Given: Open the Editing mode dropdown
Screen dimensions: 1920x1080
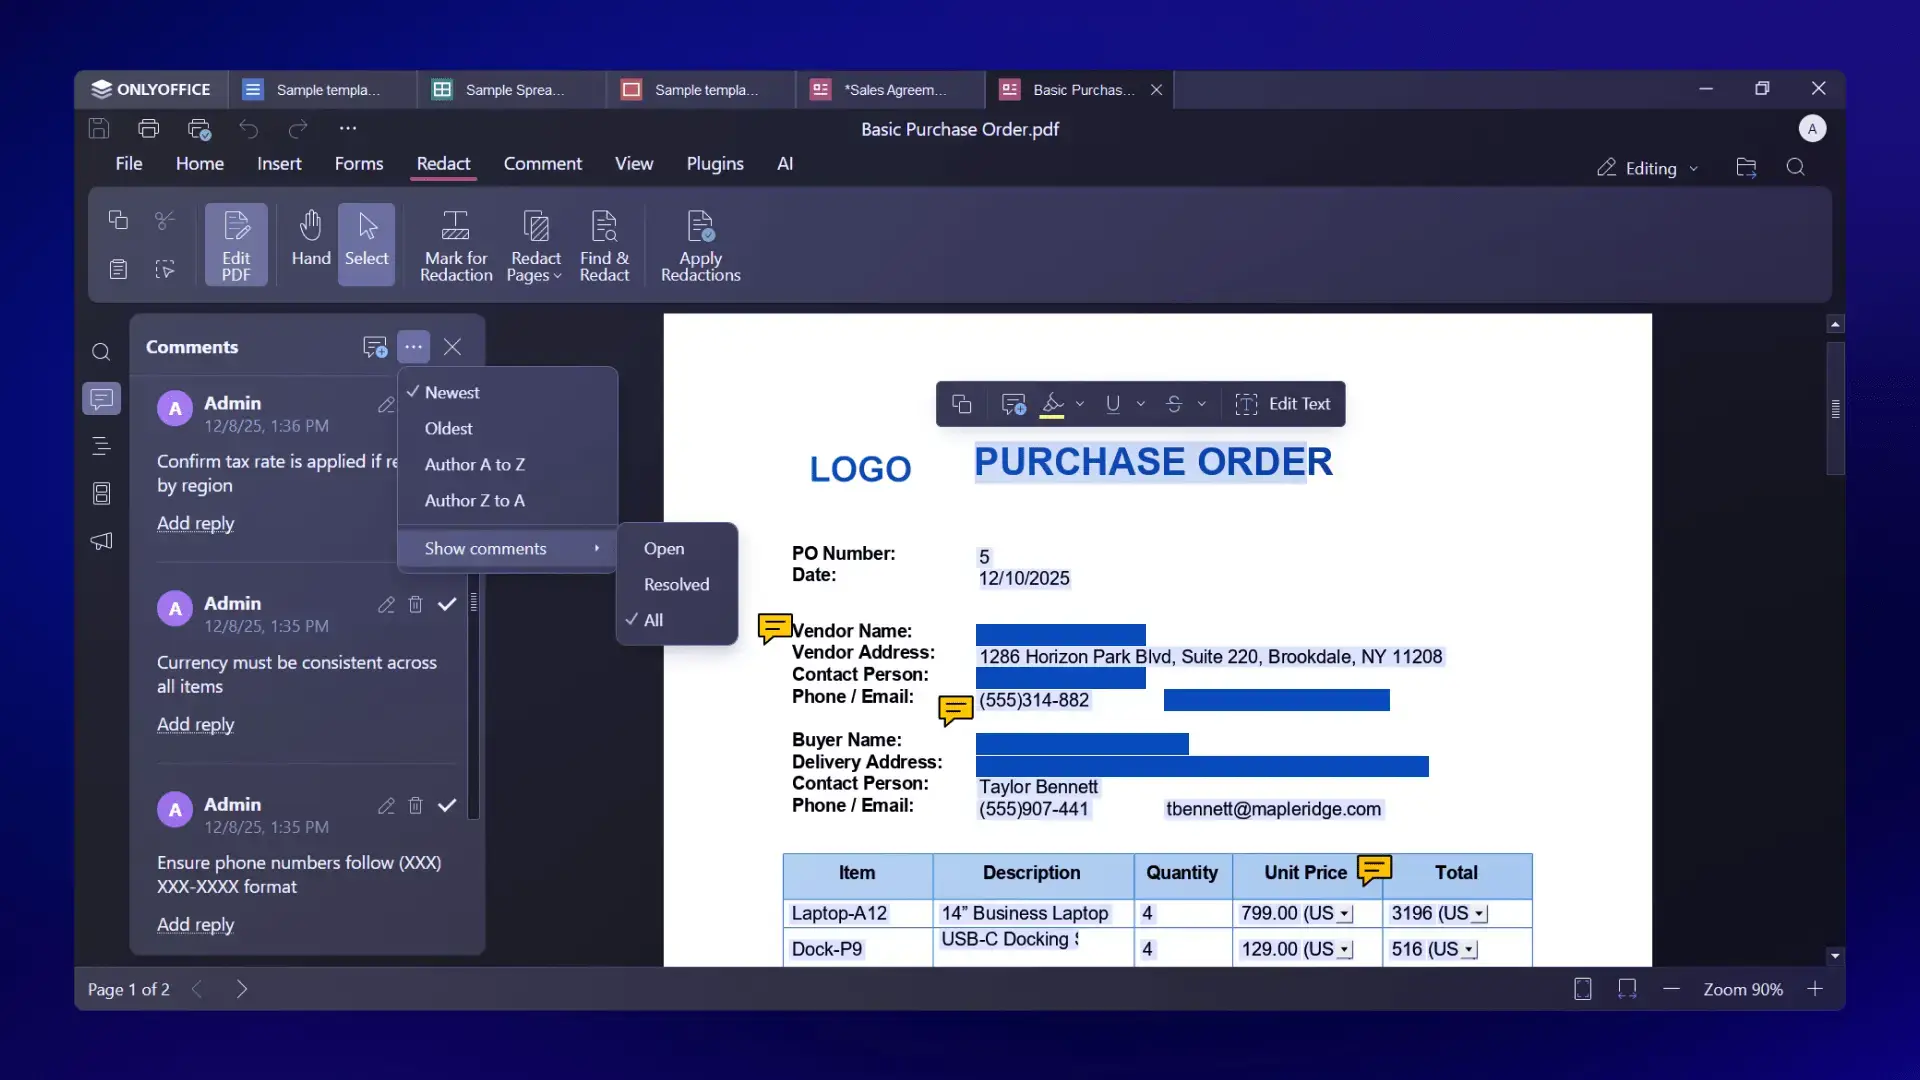Looking at the screenshot, I should tap(1648, 168).
